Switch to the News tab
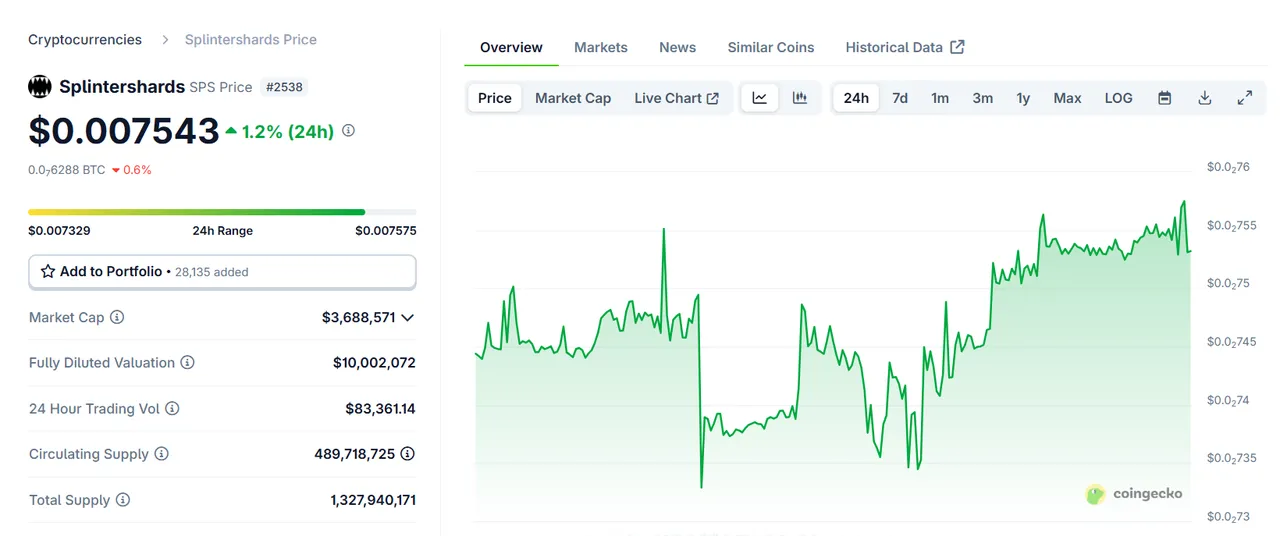The height and width of the screenshot is (536, 1280). (x=677, y=47)
